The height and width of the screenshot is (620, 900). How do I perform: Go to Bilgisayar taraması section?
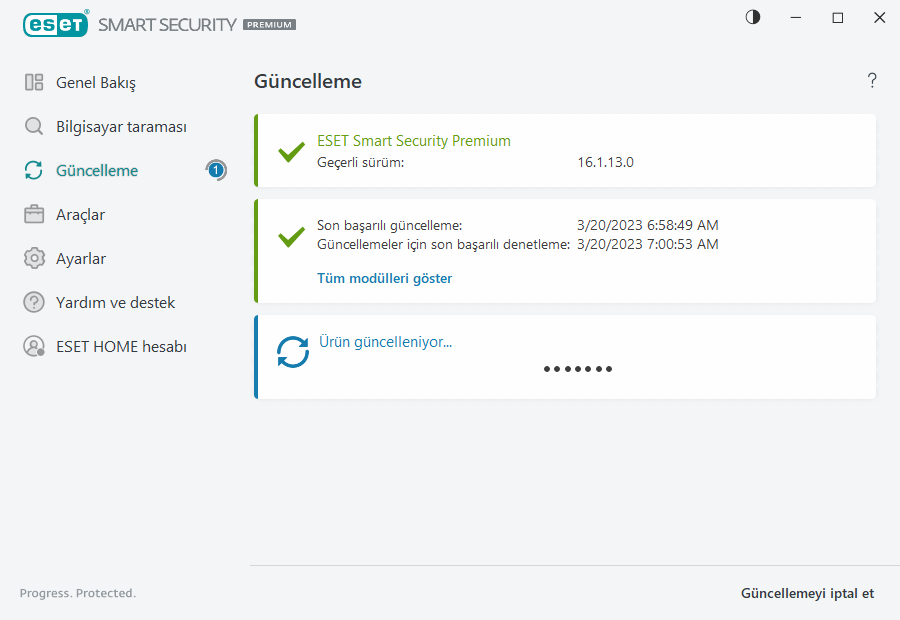click(x=121, y=127)
